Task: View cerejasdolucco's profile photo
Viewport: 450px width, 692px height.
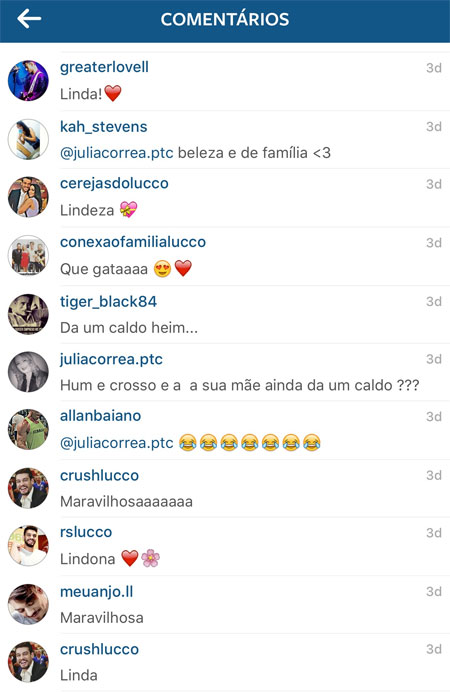Action: pos(28,197)
